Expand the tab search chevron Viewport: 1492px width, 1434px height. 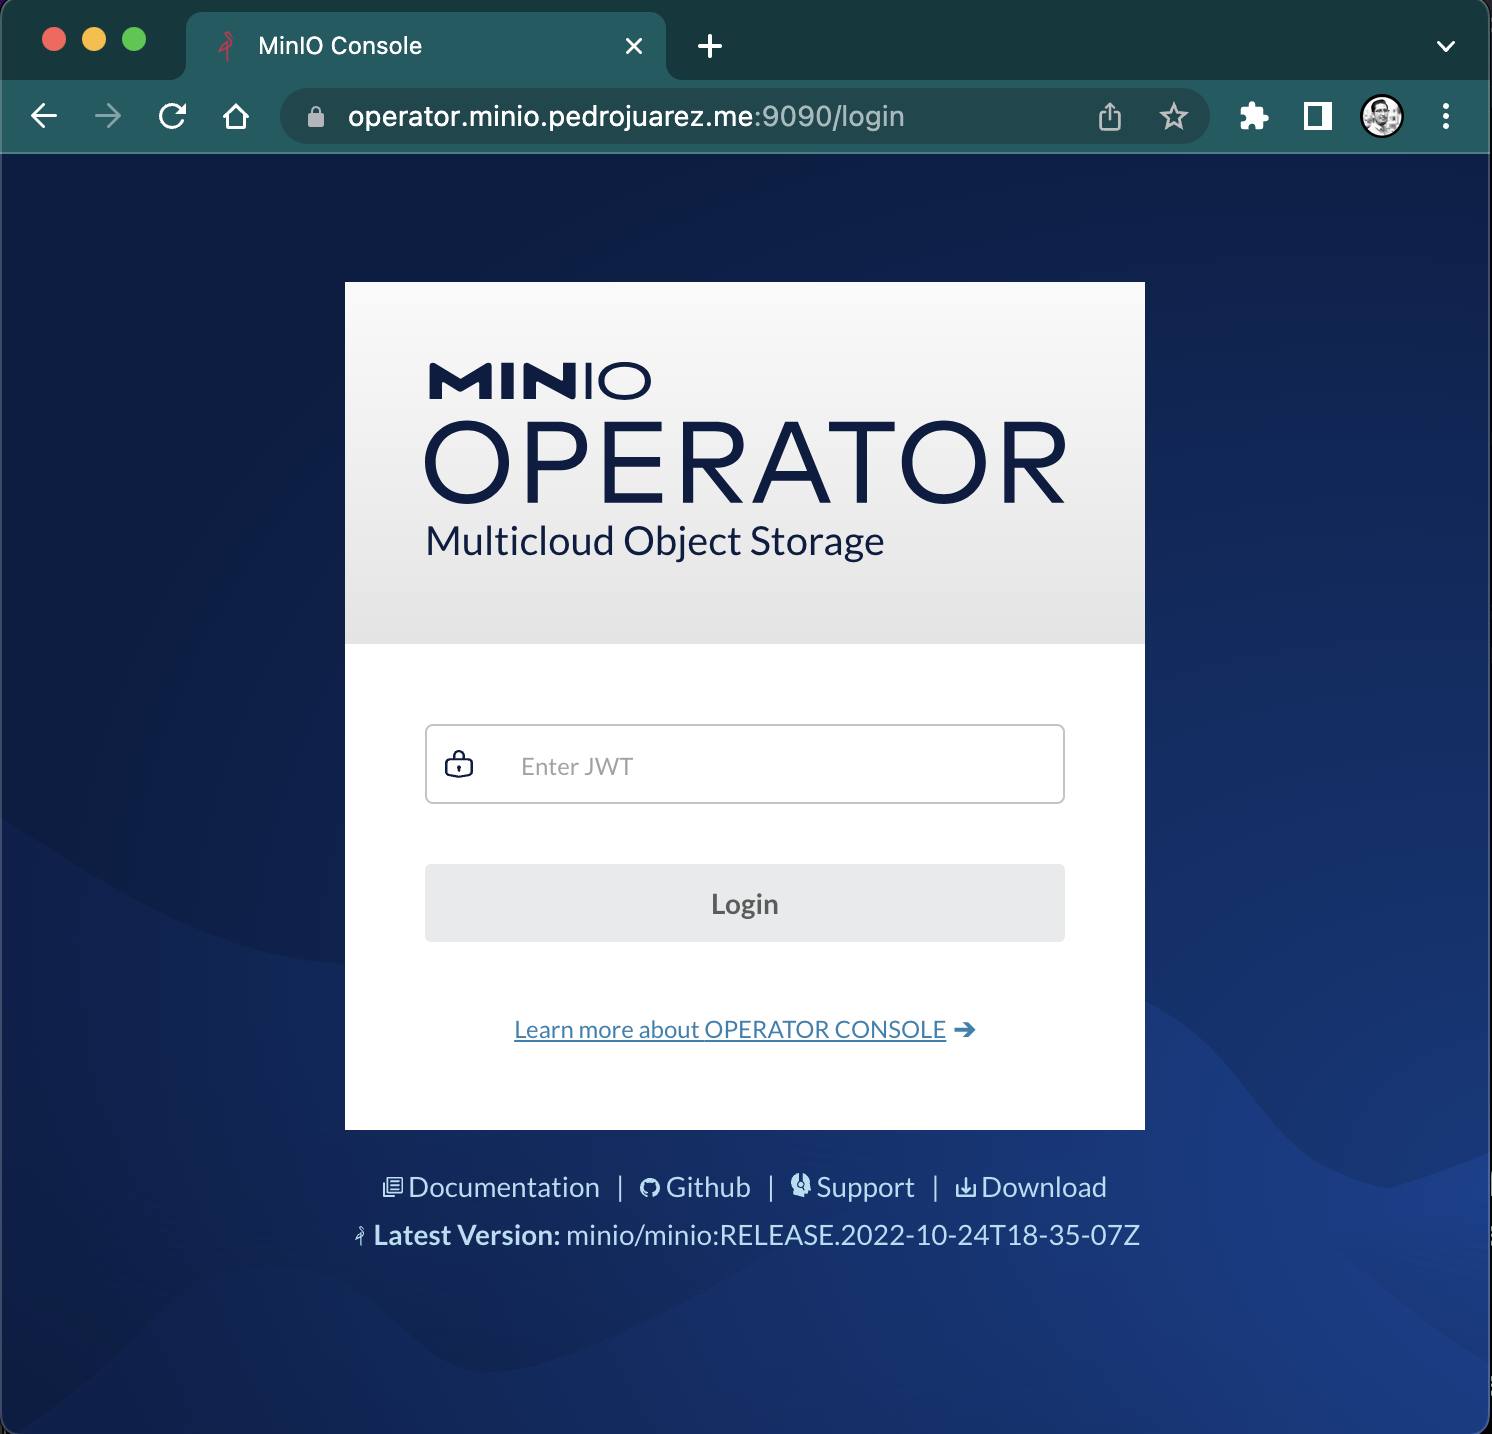[1445, 46]
